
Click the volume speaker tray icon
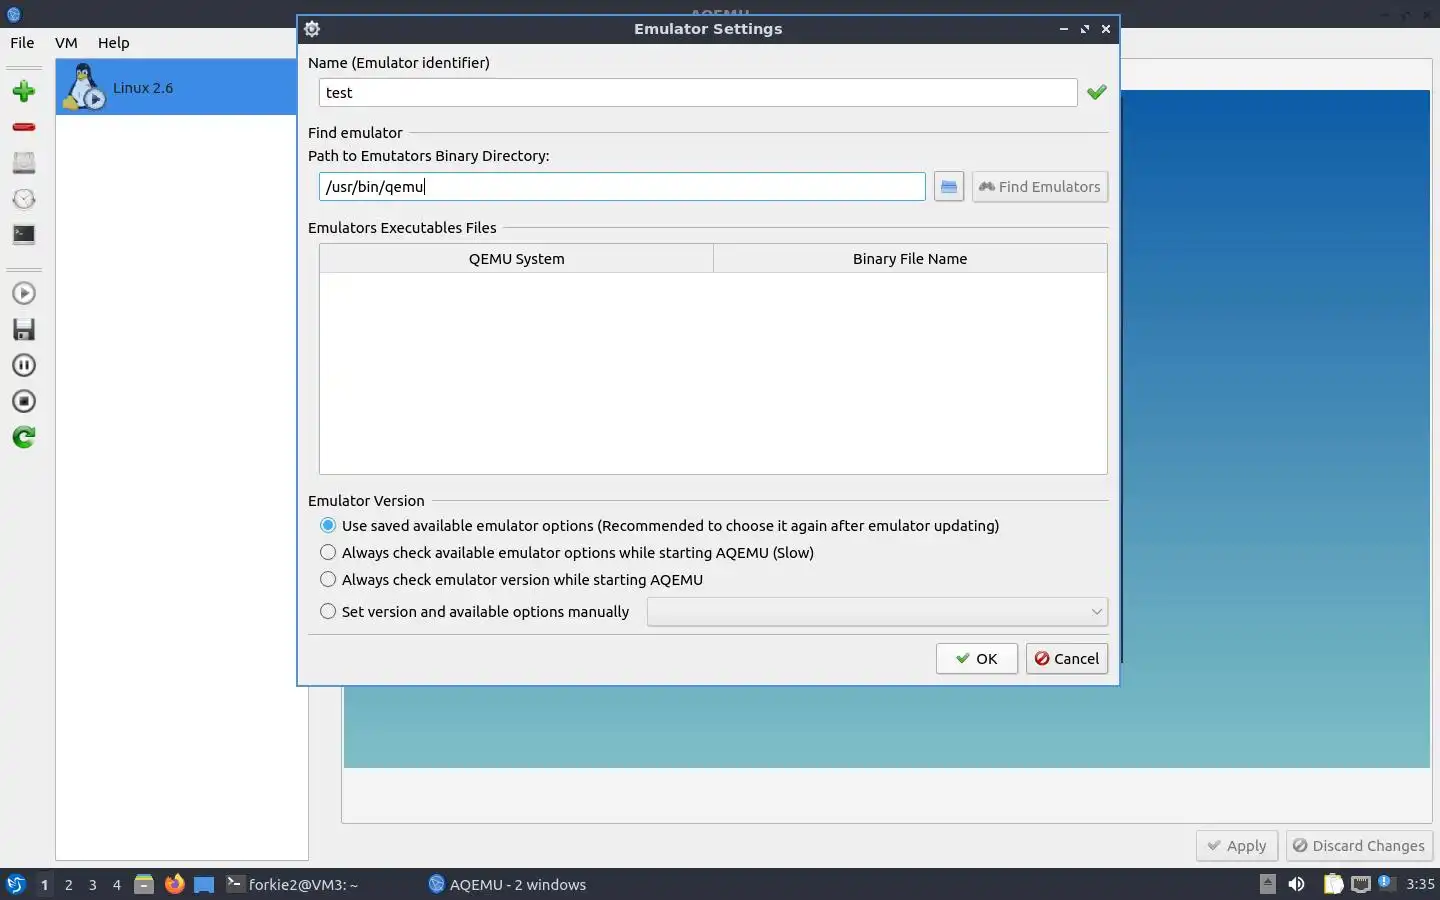(1297, 884)
